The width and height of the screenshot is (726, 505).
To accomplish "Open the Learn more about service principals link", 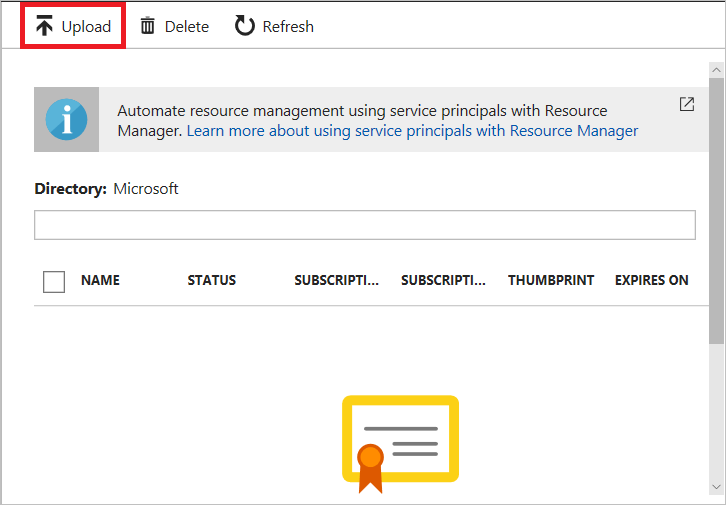I will pyautogui.click(x=412, y=130).
